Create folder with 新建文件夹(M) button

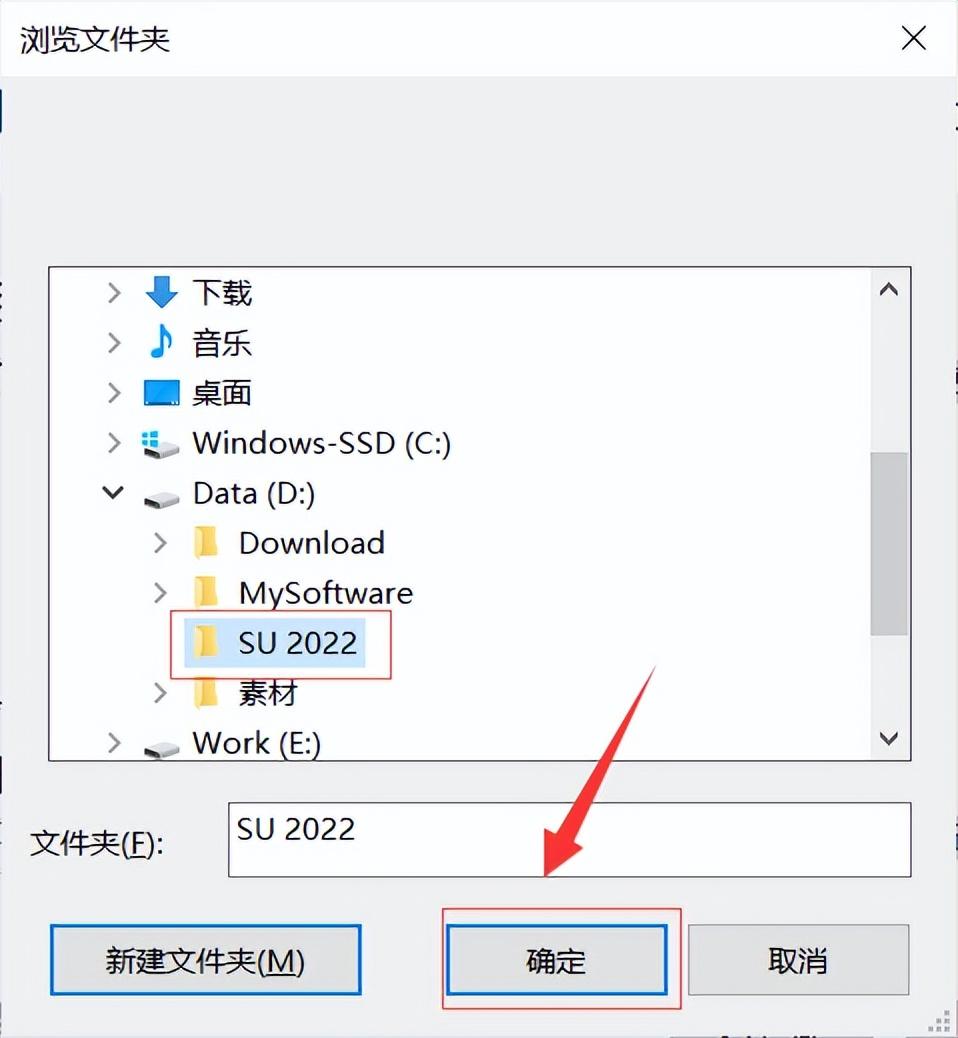pos(205,960)
